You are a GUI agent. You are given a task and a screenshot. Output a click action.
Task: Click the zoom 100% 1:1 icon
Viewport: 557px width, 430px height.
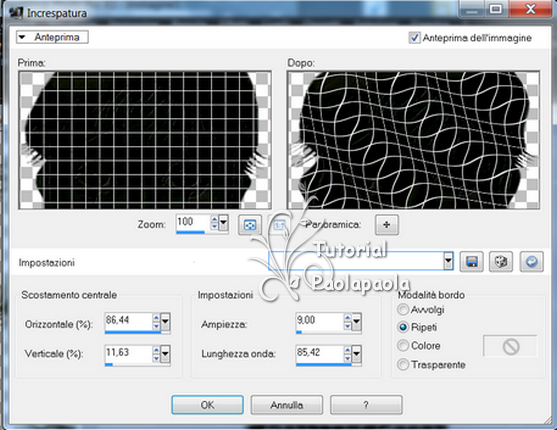tap(279, 225)
